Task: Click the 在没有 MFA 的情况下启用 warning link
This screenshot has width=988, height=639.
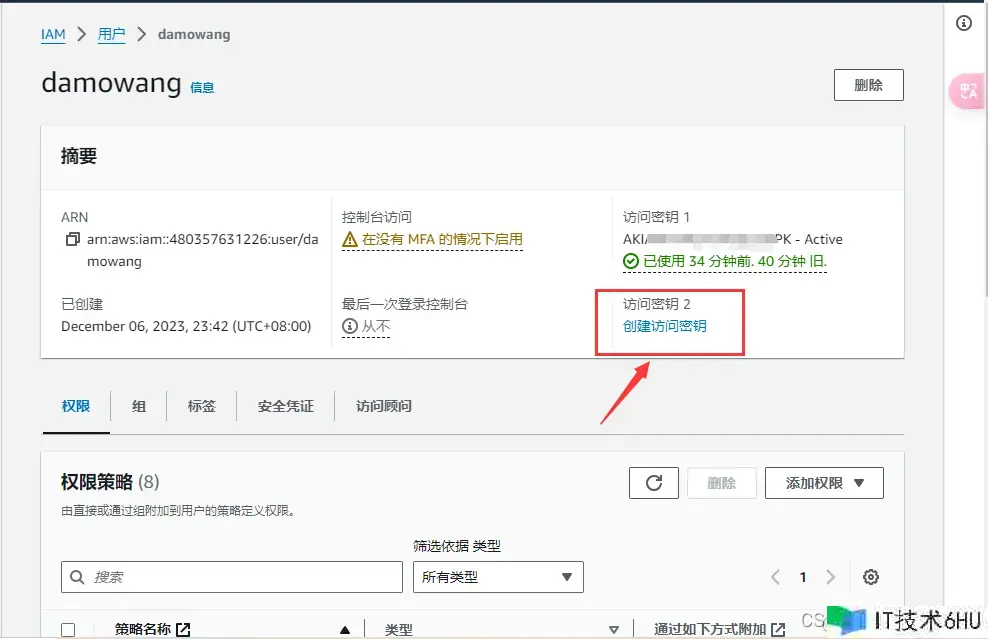Action: tap(442, 239)
